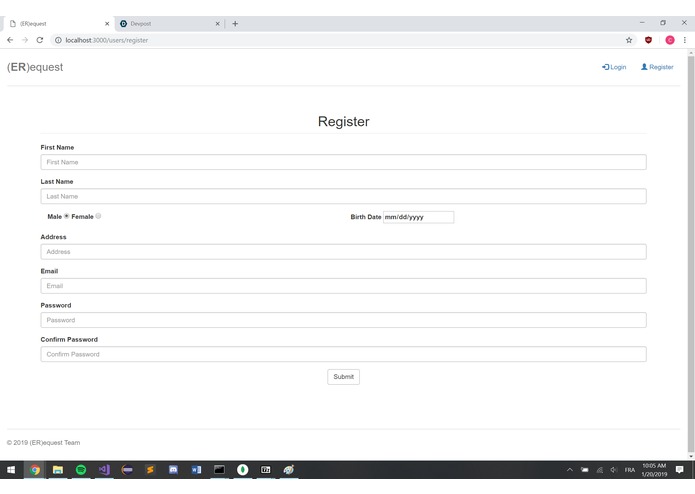Select the Male radio button
The height and width of the screenshot is (494, 695).
66,216
